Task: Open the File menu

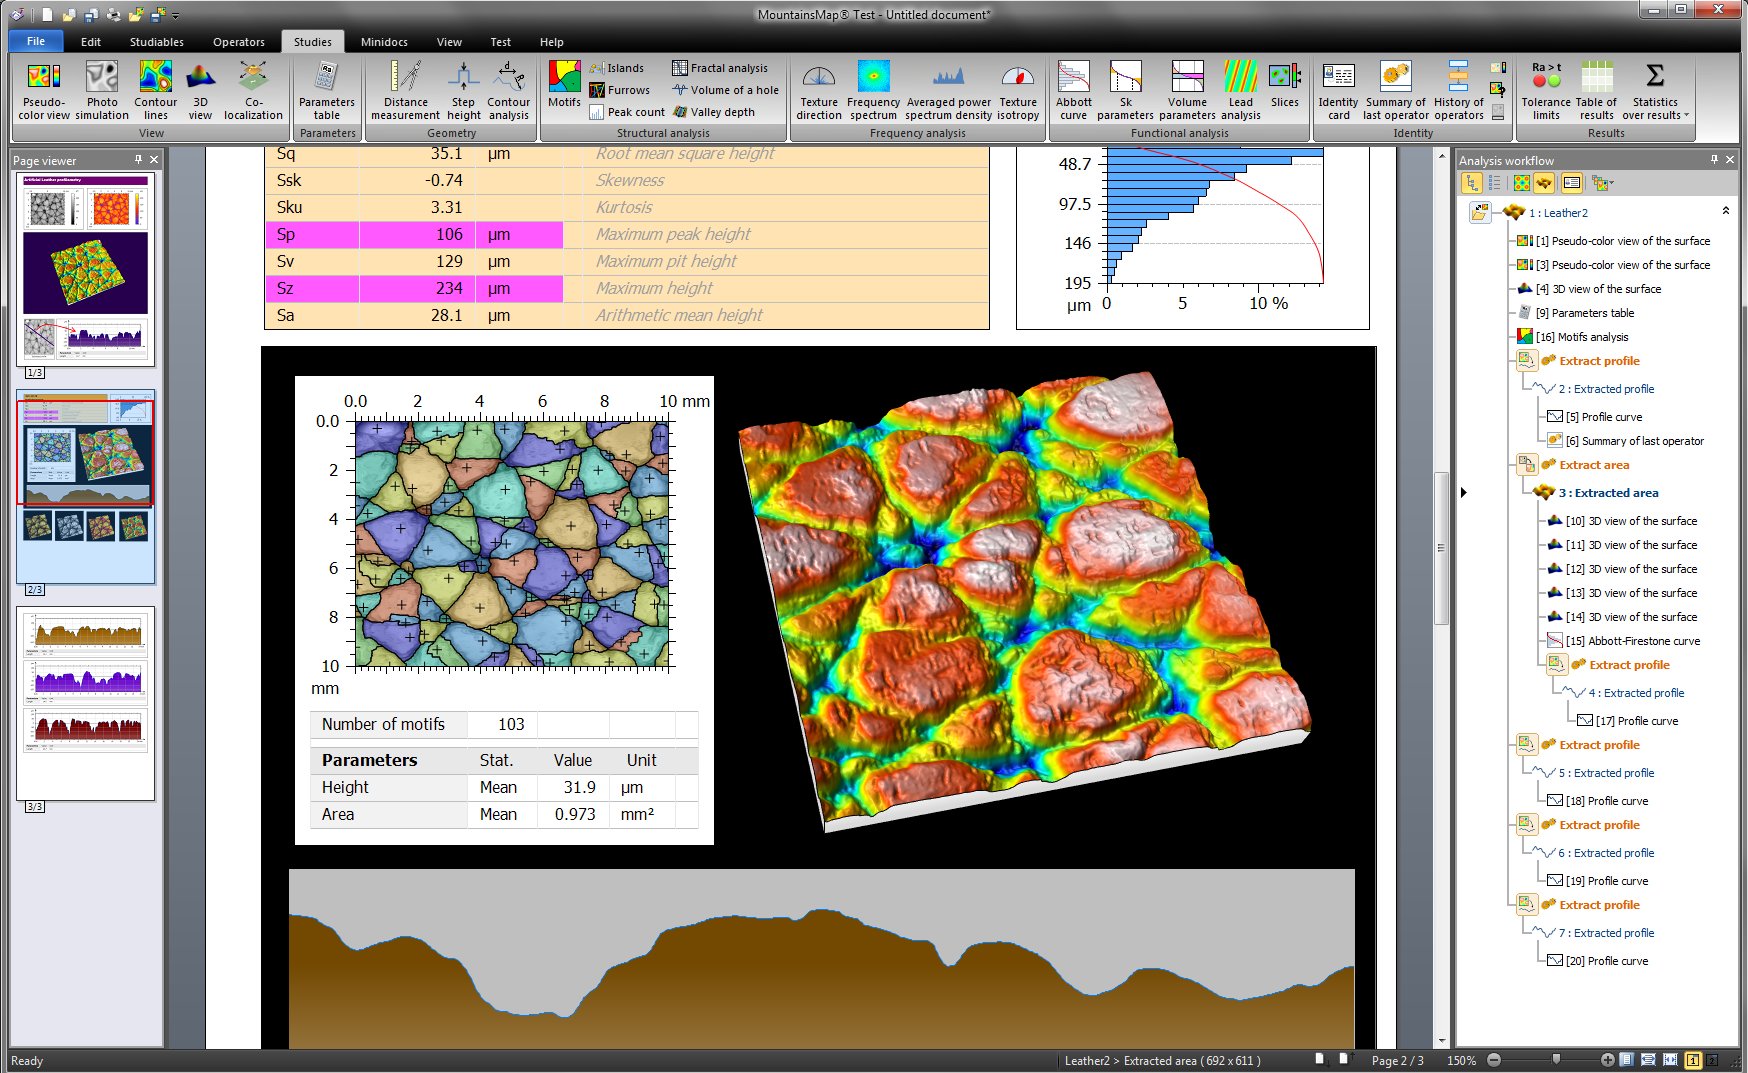Action: tap(36, 41)
